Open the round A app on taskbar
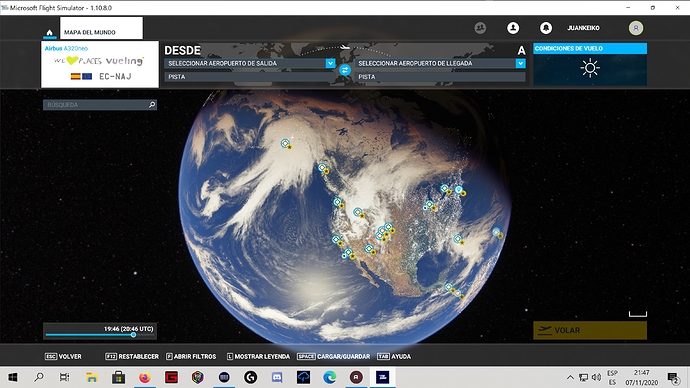 356,377
